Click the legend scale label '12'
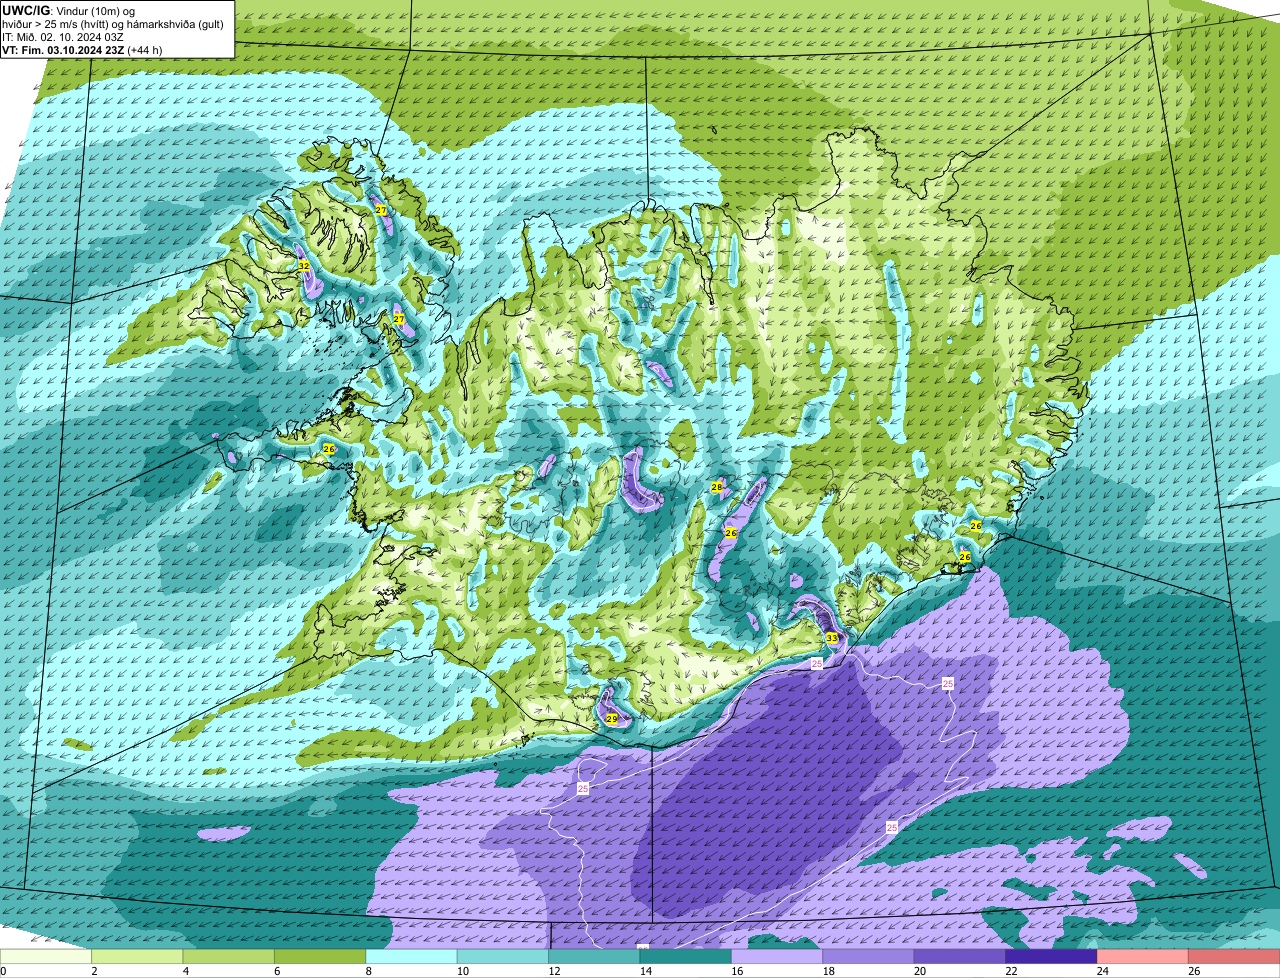 pos(553,971)
